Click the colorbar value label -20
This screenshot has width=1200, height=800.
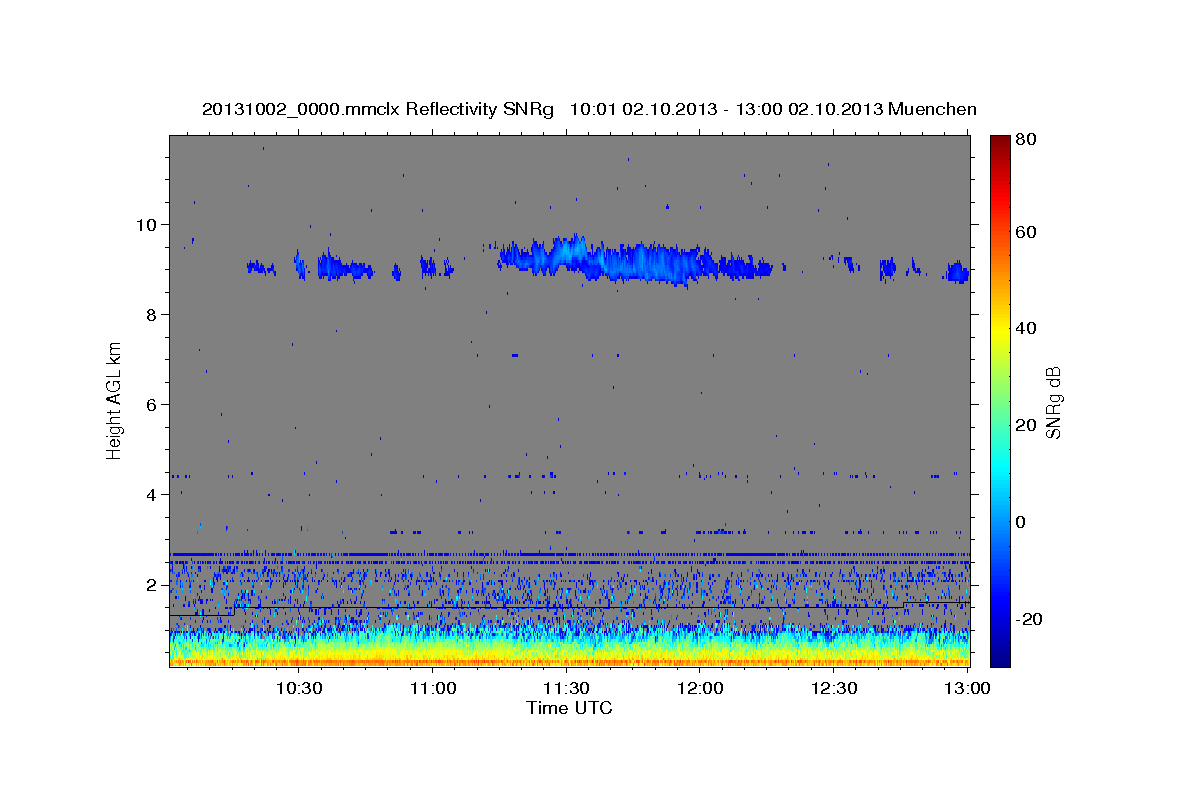1027,619
